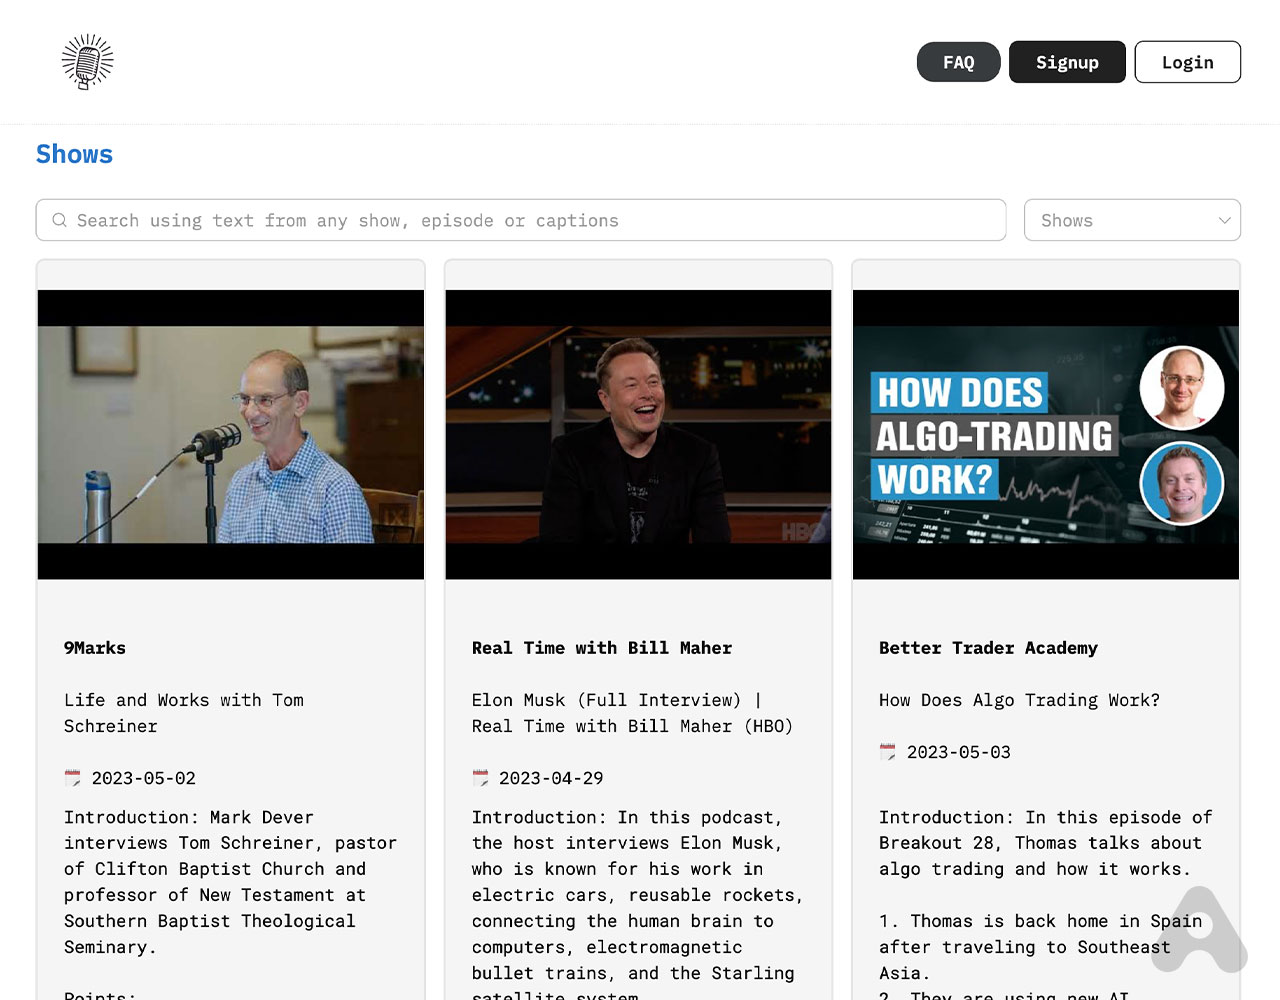This screenshot has width=1280, height=1000.
Task: Click the Shows page heading
Action: (x=74, y=154)
